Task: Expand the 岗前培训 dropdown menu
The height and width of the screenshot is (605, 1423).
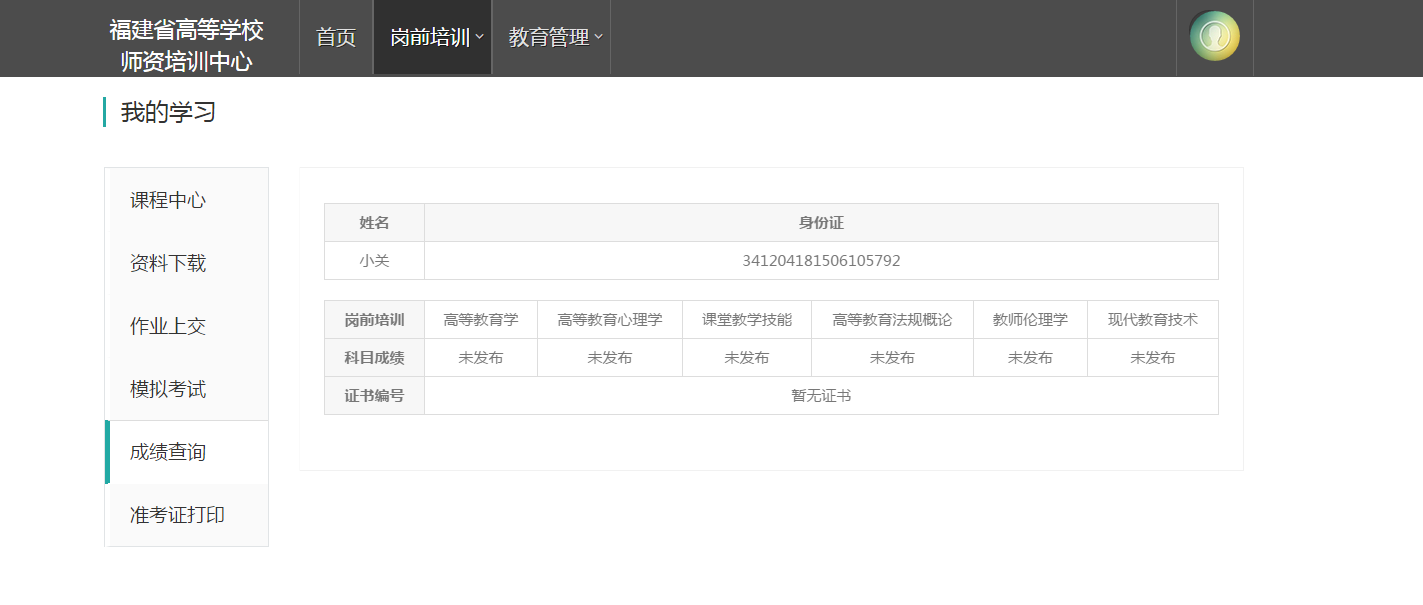Action: pos(432,38)
